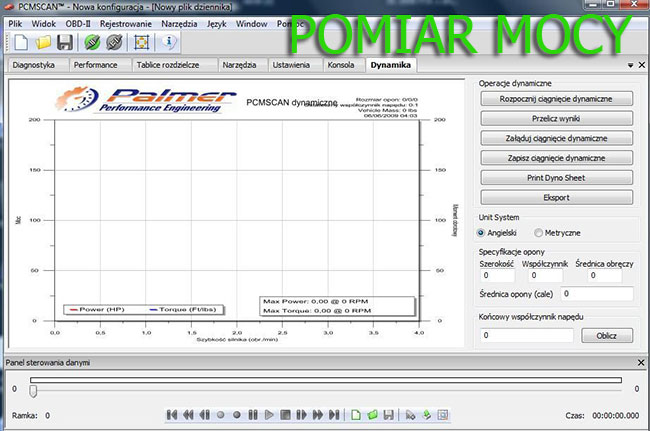650x431 pixels.
Task: Pause data playback
Action: [x=253, y=415]
